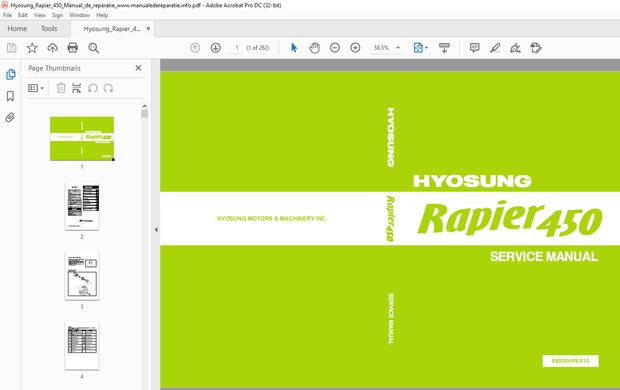Open the Attachments paperclip panel
620x390 pixels.
pos(10,117)
